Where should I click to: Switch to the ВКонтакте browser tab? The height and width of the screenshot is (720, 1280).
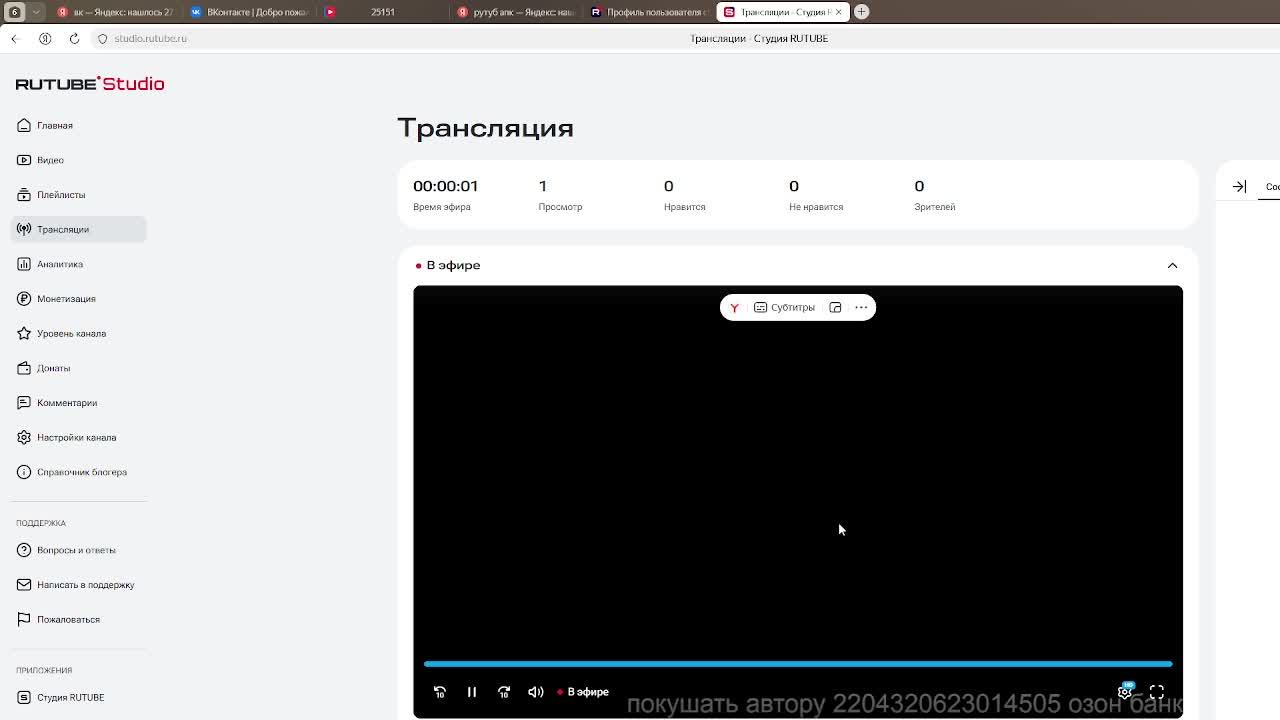pos(250,12)
